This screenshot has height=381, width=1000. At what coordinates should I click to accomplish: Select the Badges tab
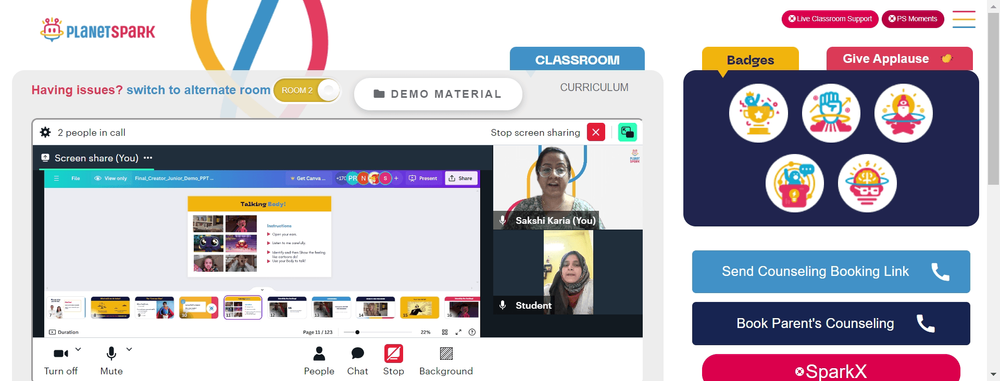click(x=750, y=60)
